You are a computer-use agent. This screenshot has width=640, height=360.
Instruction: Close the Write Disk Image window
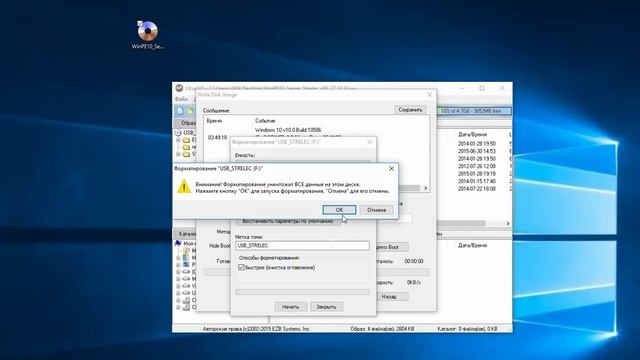pyautogui.click(x=429, y=95)
